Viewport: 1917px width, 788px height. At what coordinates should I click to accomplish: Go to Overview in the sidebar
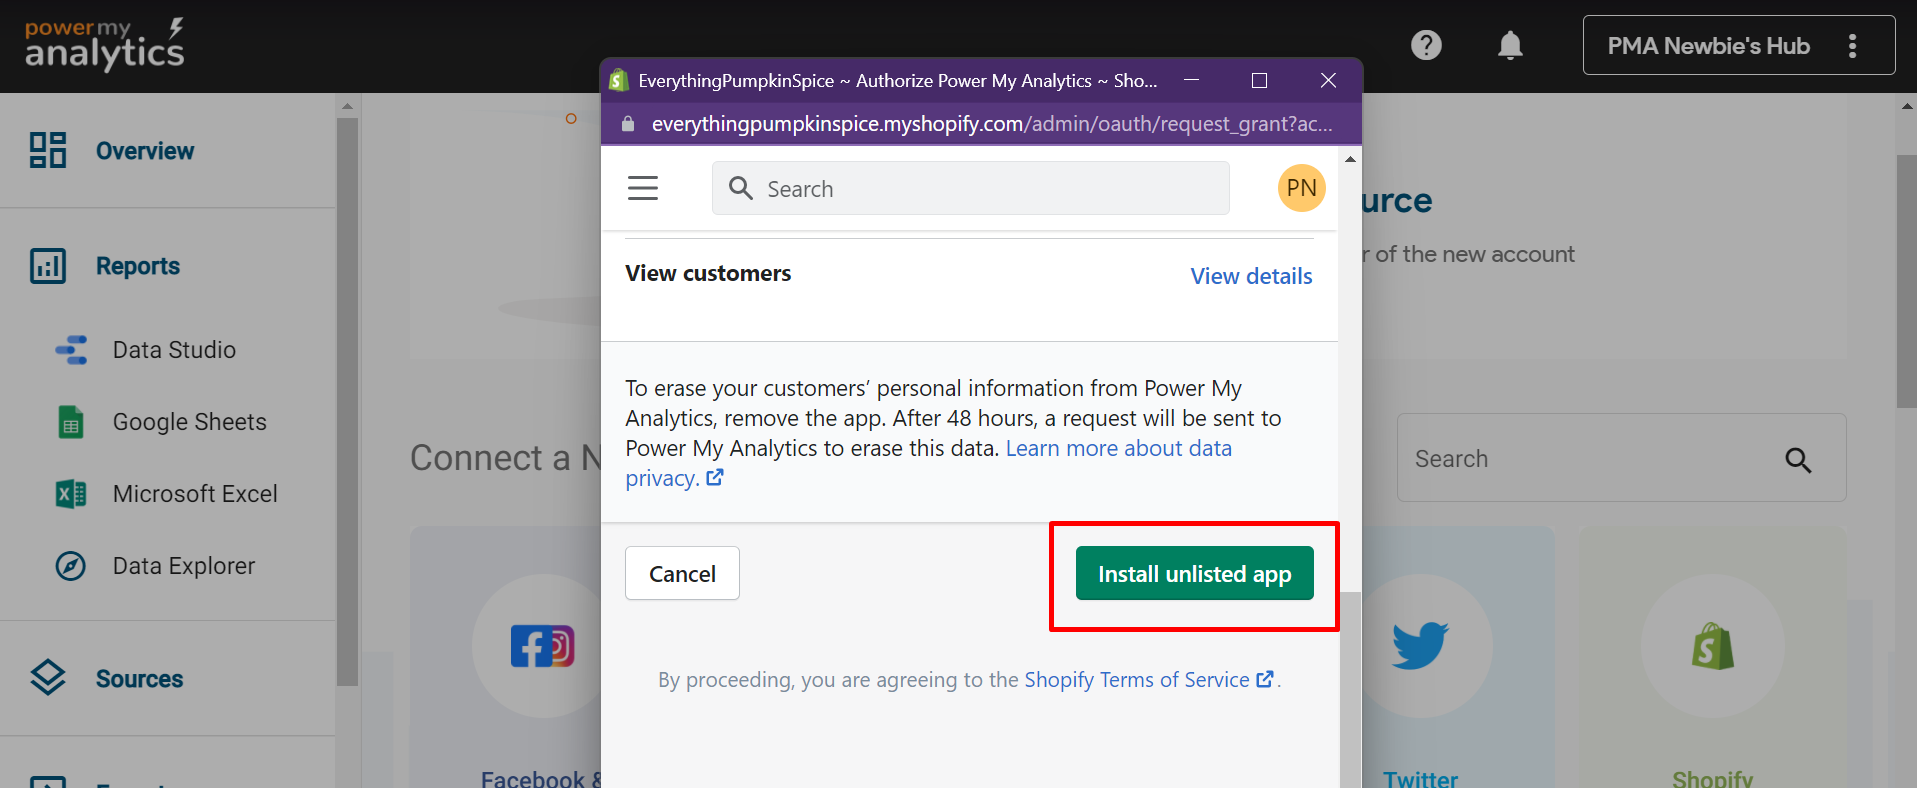click(144, 151)
